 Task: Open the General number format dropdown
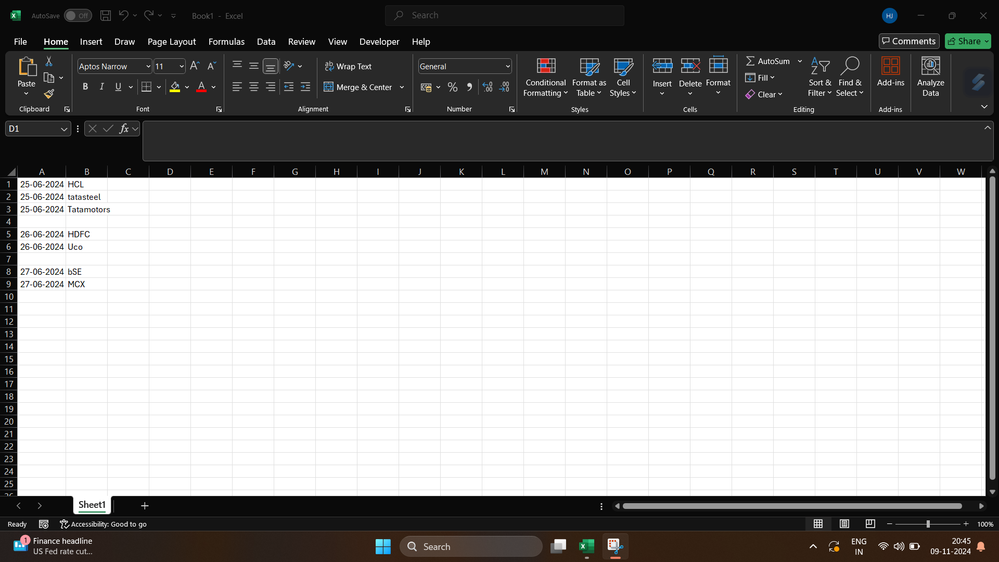coord(507,66)
